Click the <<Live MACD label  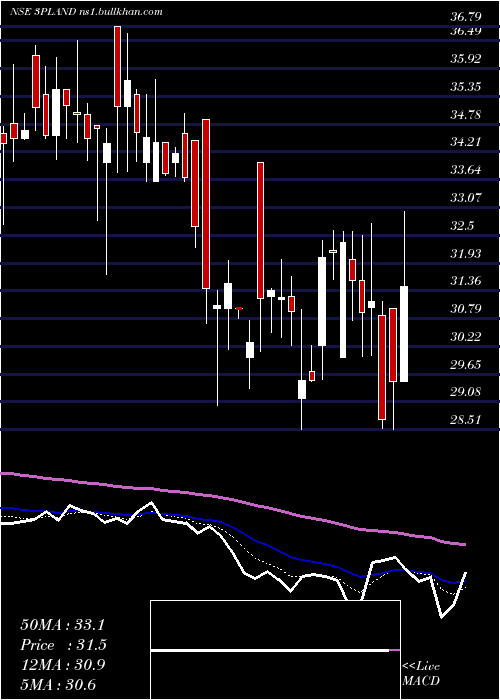421,674
